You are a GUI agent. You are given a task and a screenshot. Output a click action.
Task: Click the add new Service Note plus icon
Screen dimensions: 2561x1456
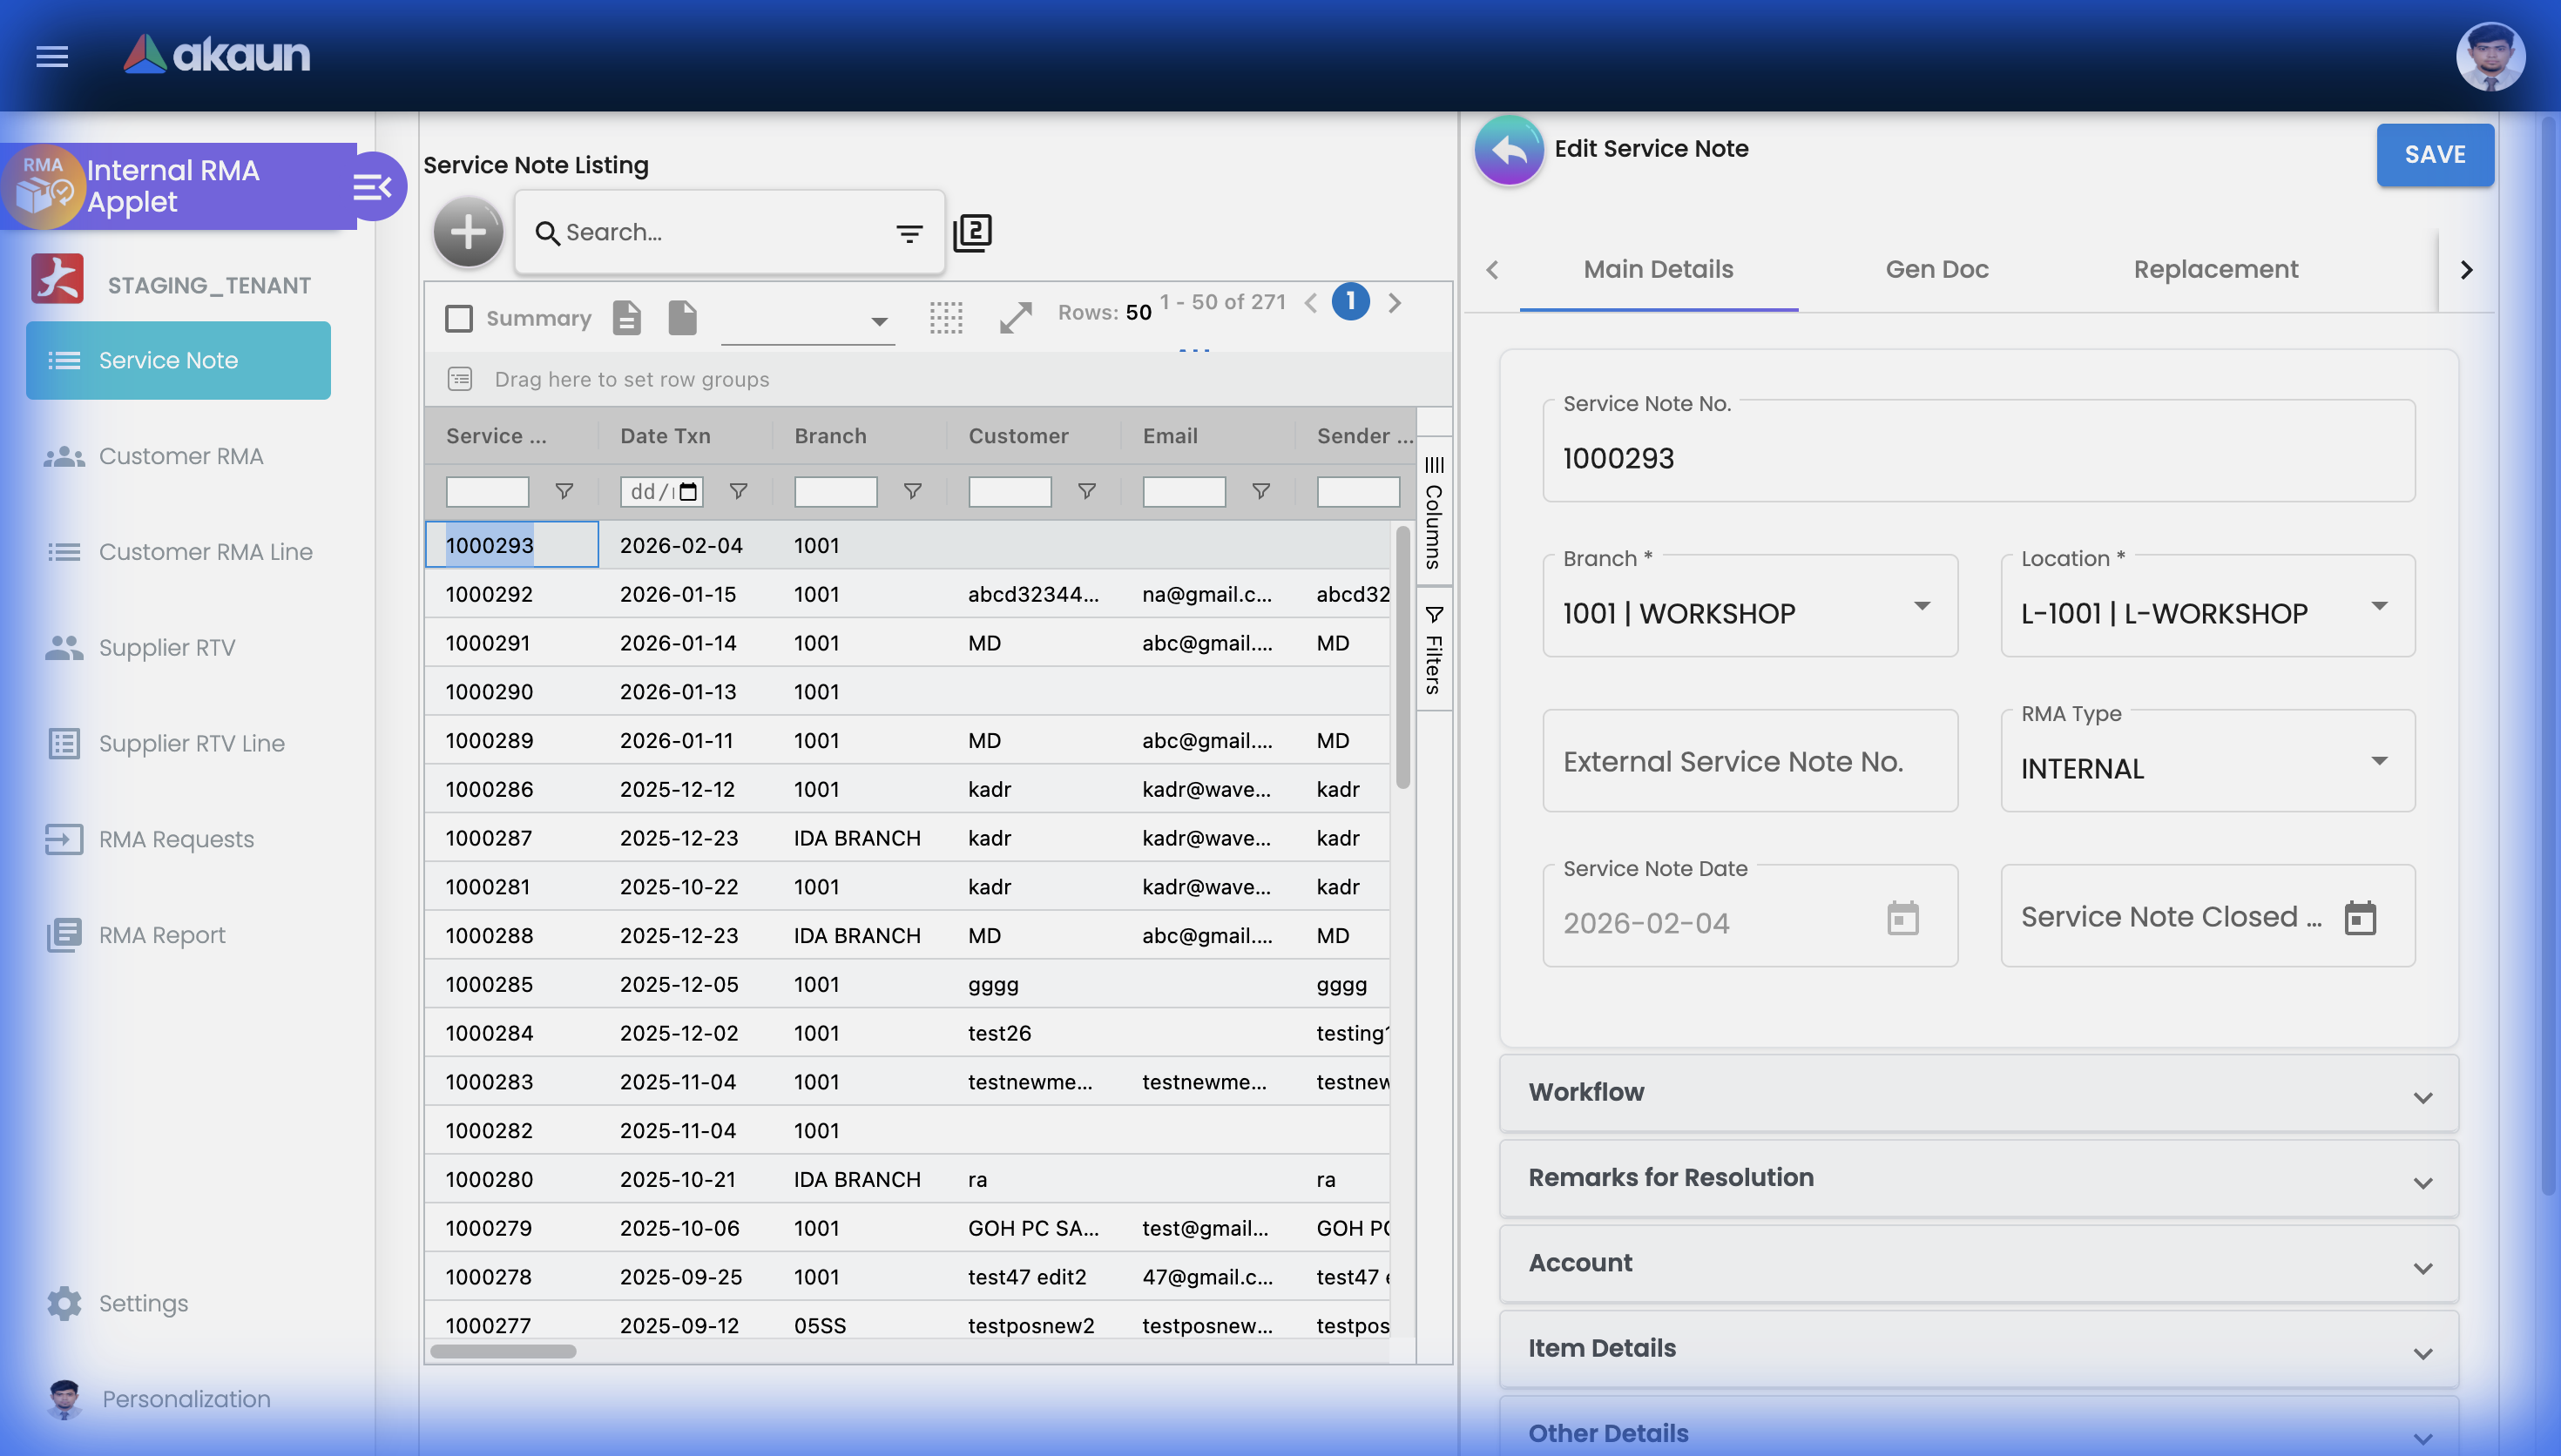coord(467,231)
